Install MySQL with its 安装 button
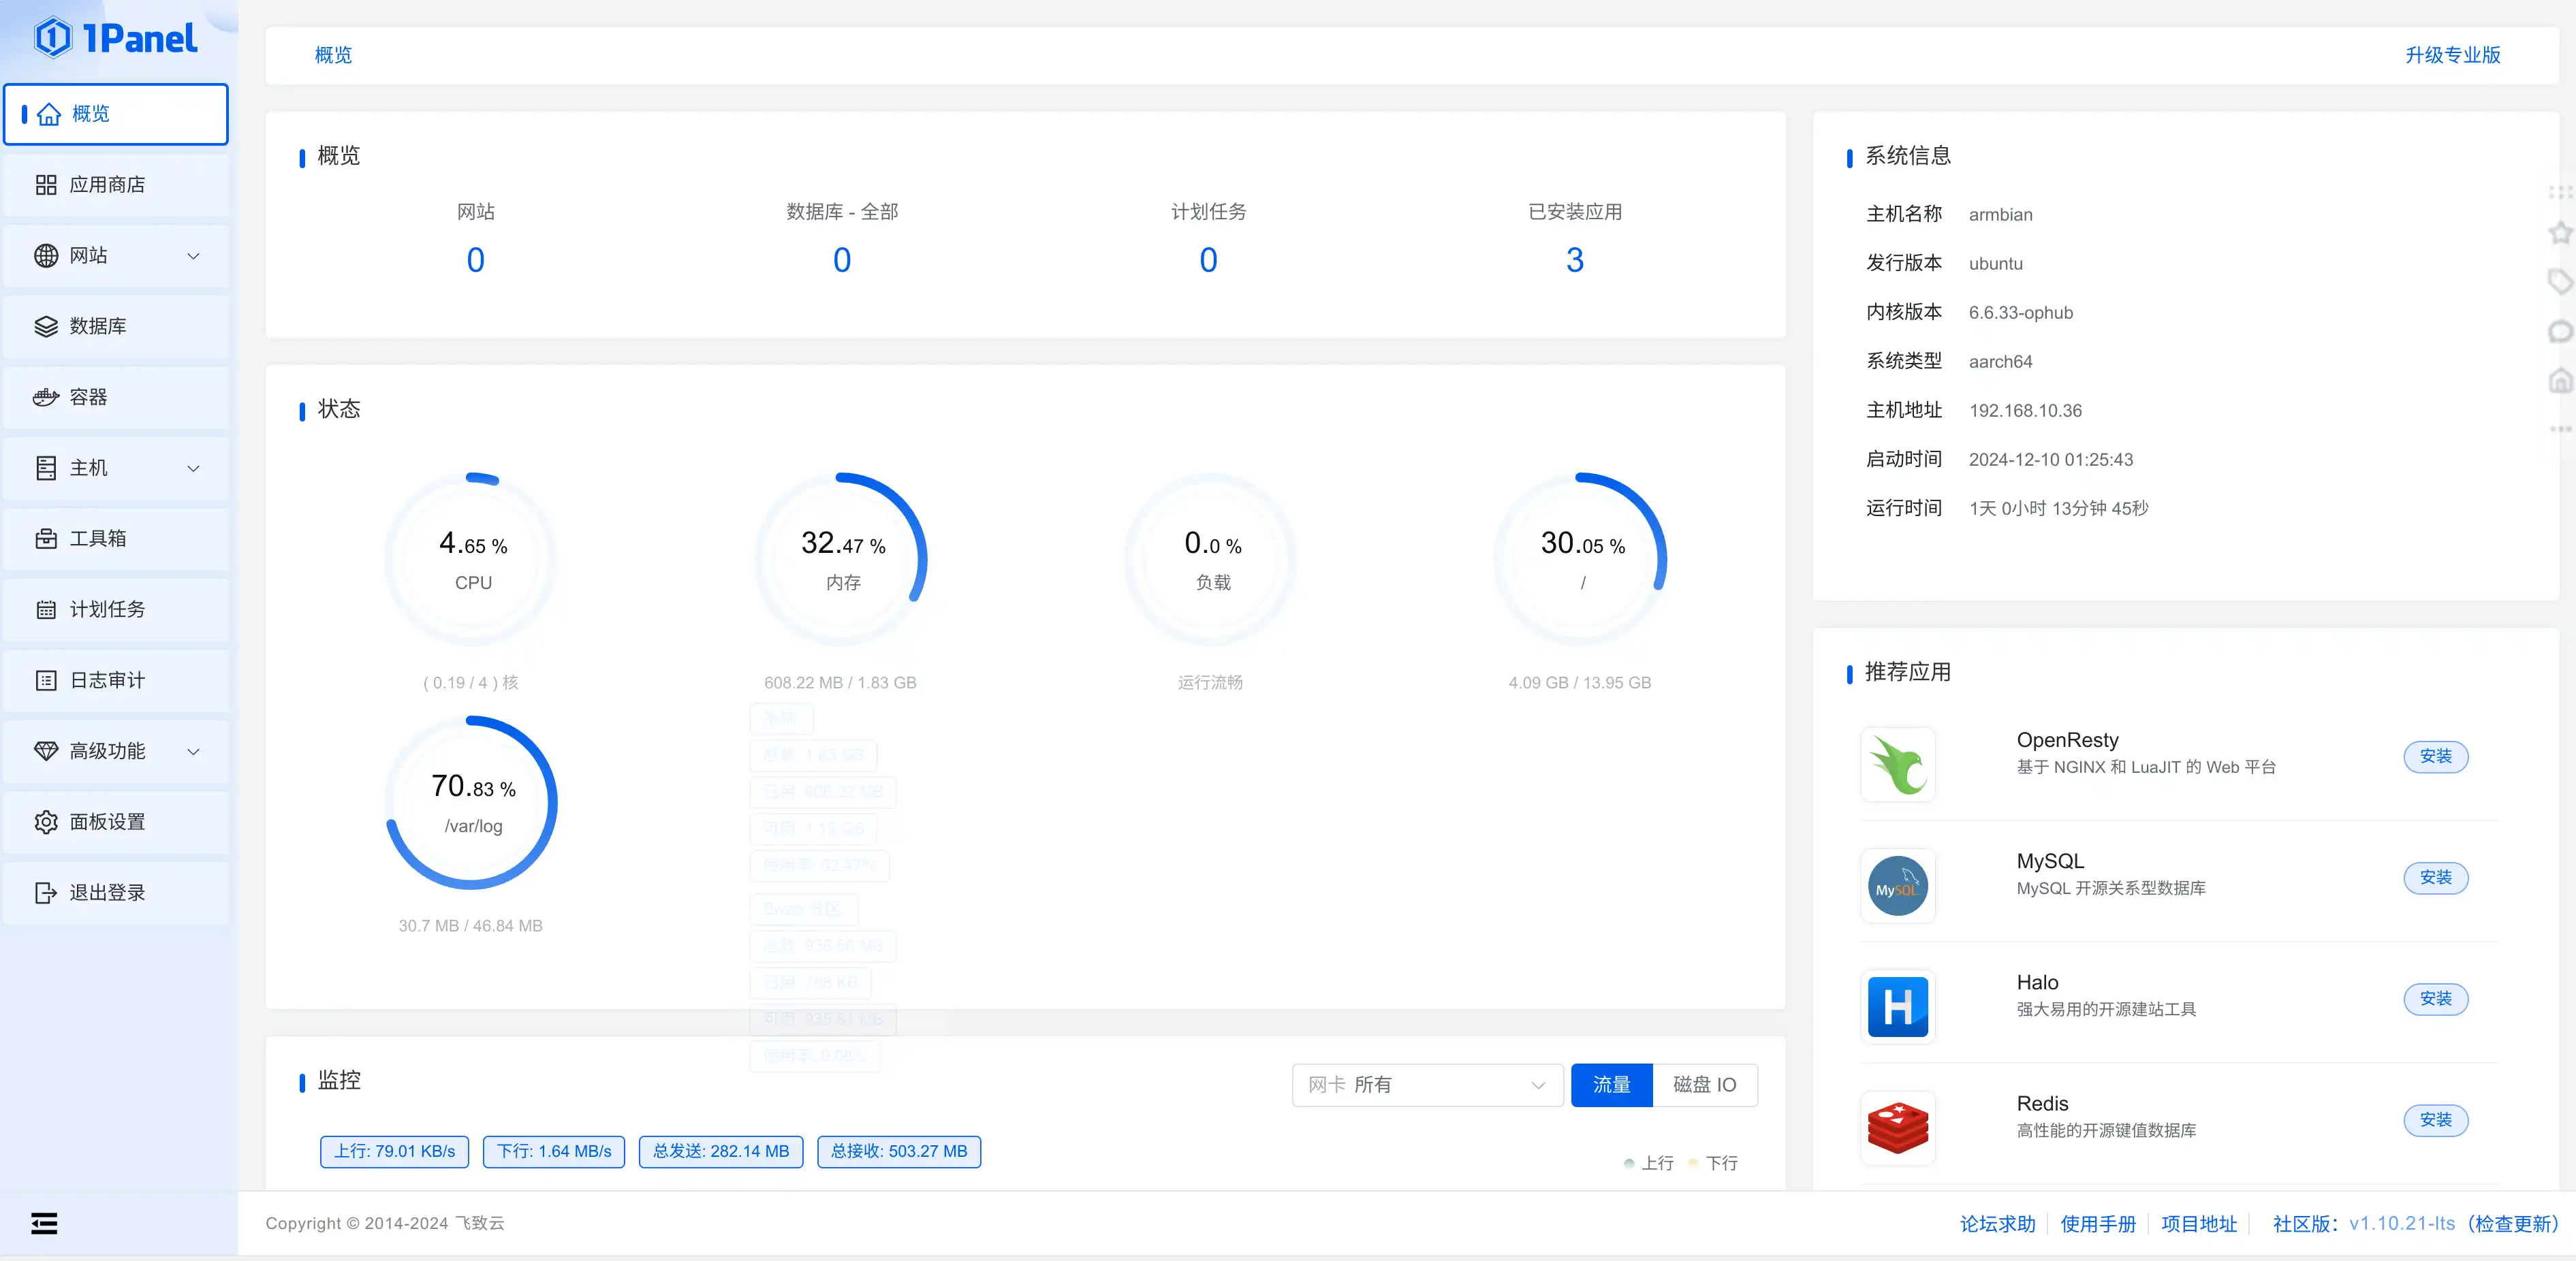Image resolution: width=2576 pixels, height=1261 pixels. (x=2435, y=878)
